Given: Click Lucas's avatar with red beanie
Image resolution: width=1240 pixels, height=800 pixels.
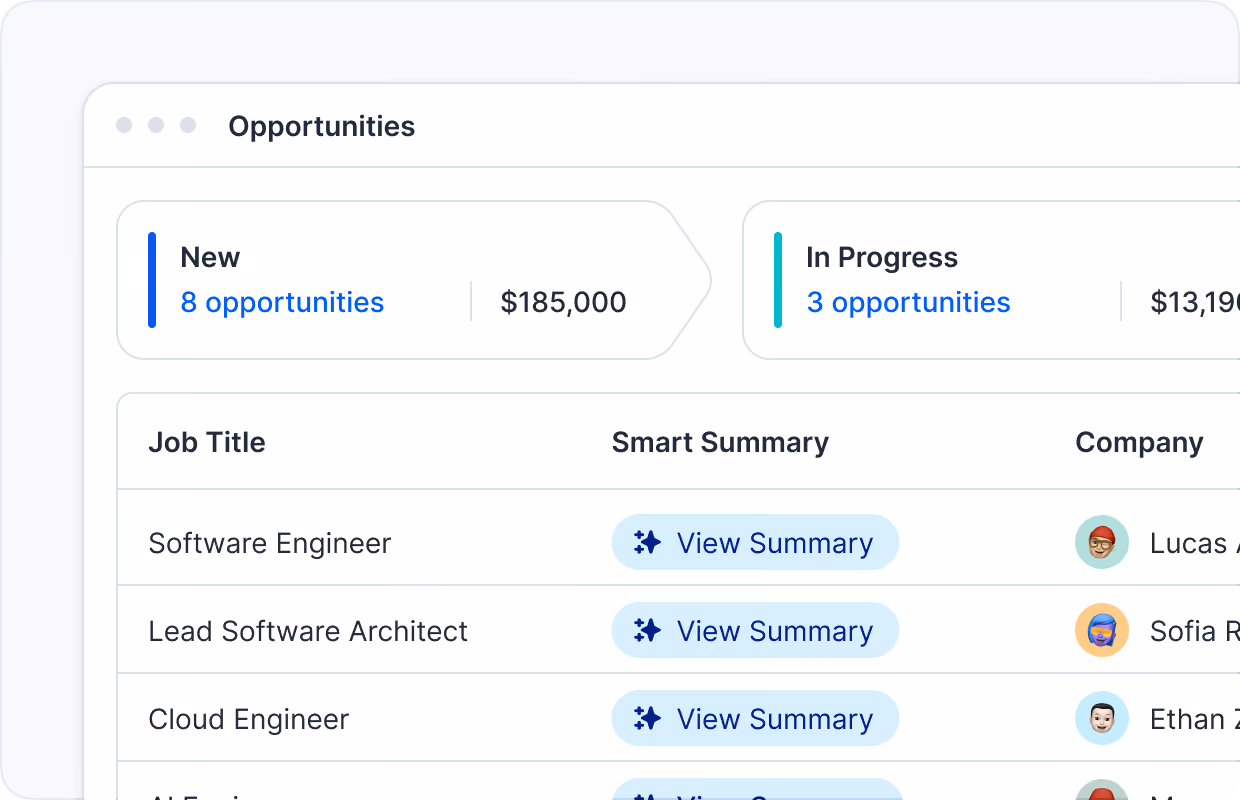Looking at the screenshot, I should (1102, 543).
